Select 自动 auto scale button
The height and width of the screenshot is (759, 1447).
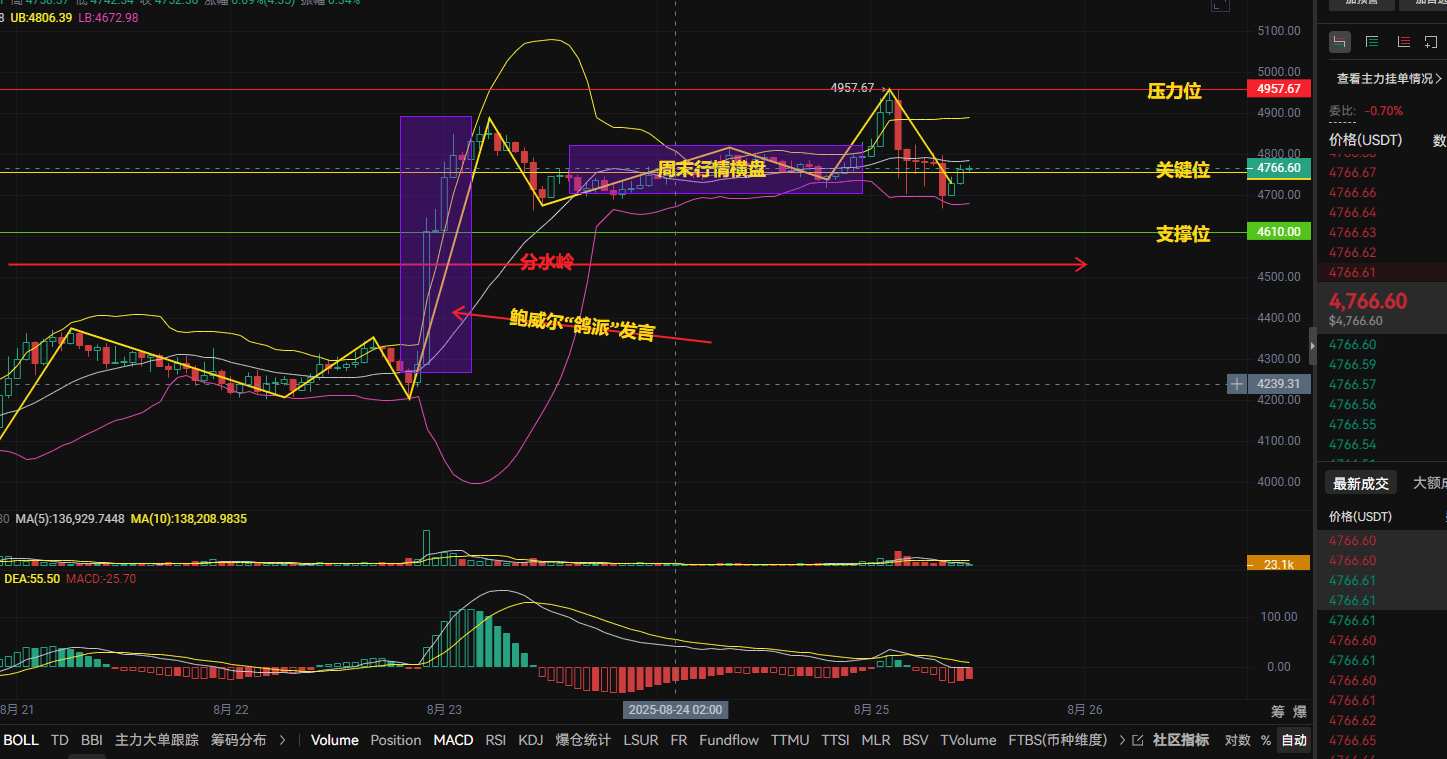[x=1294, y=740]
